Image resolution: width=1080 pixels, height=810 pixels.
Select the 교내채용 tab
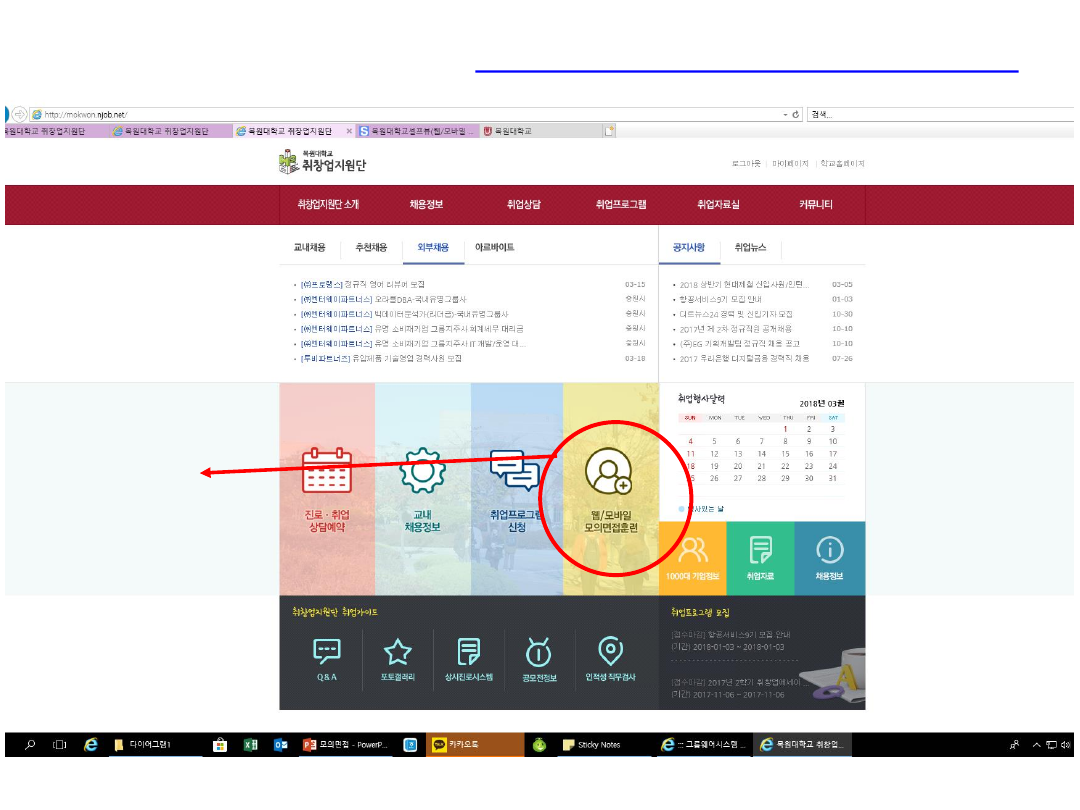tap(309, 247)
